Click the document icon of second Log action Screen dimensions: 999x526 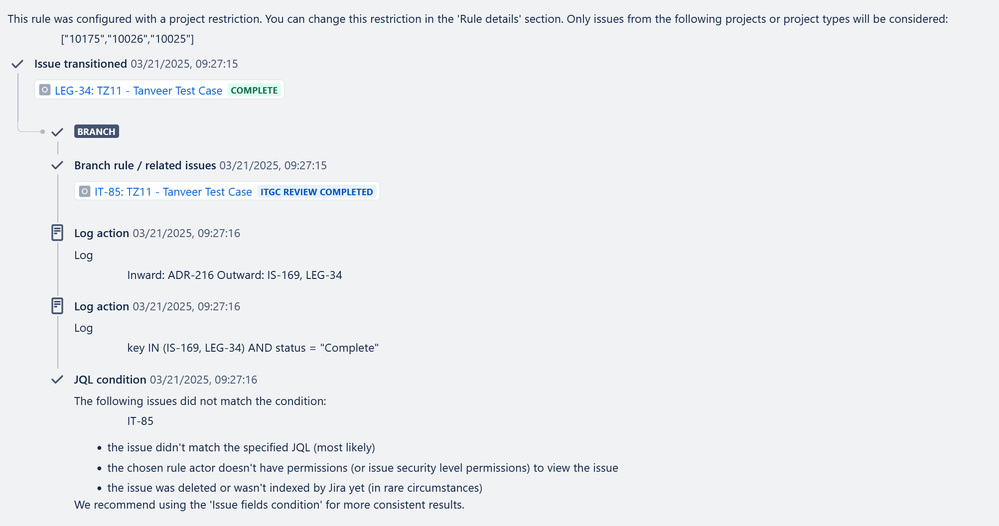click(57, 306)
